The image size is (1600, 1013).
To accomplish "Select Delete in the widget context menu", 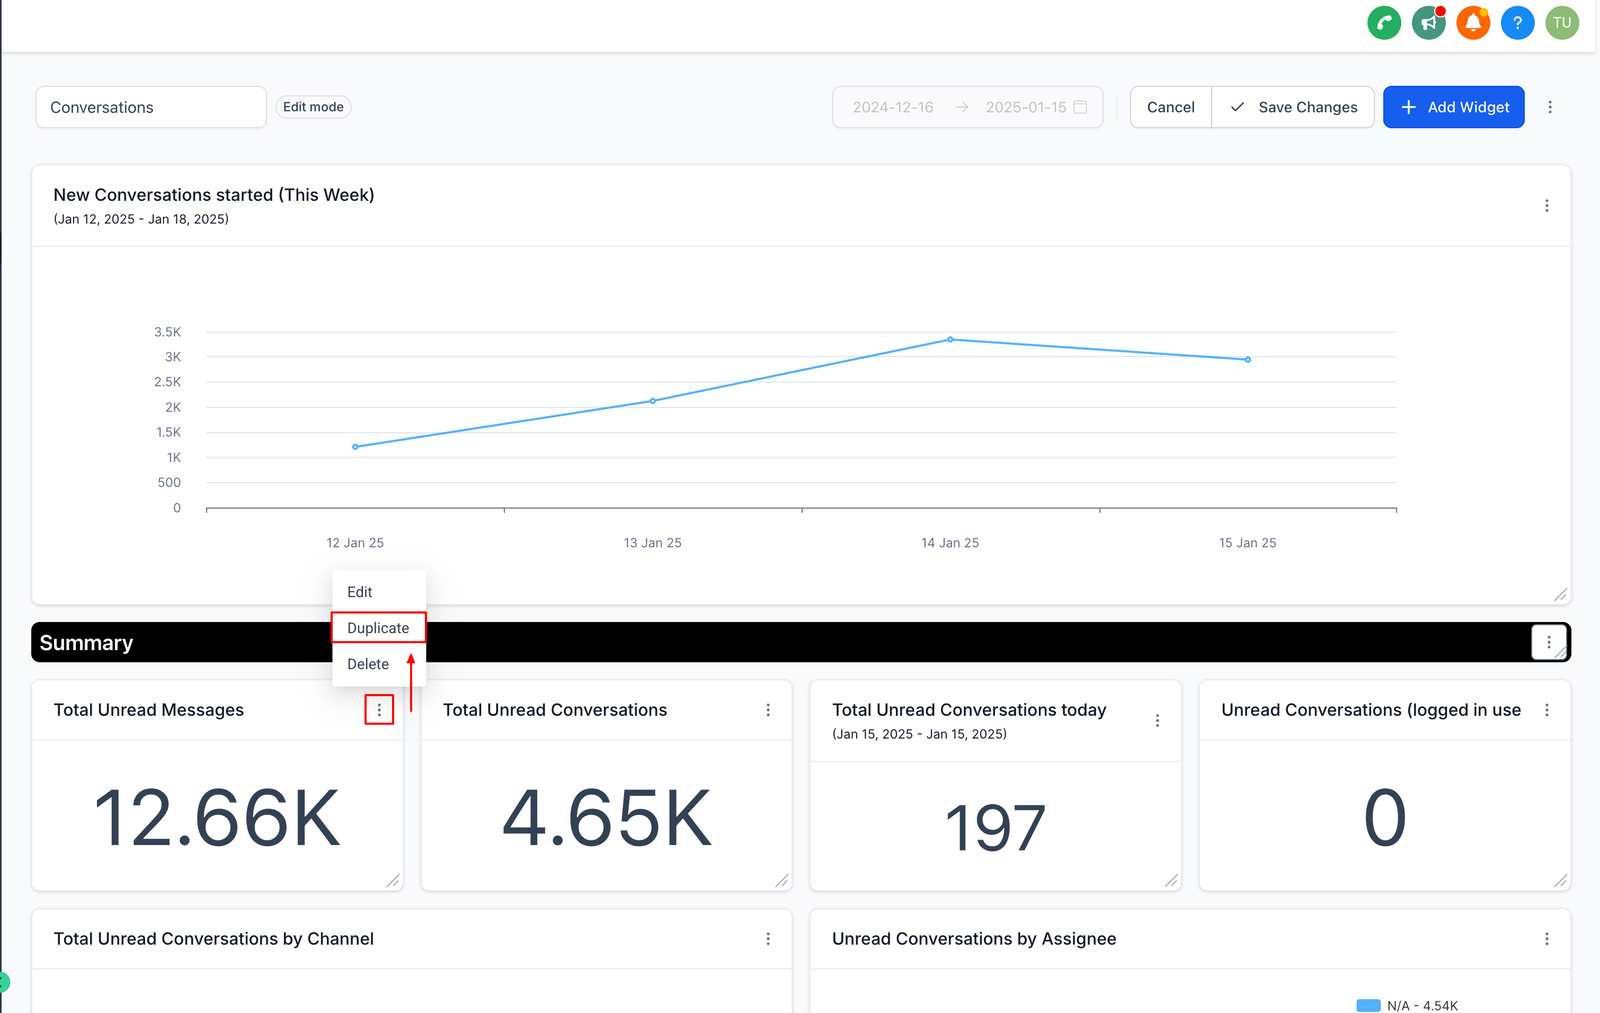I will [x=368, y=664].
